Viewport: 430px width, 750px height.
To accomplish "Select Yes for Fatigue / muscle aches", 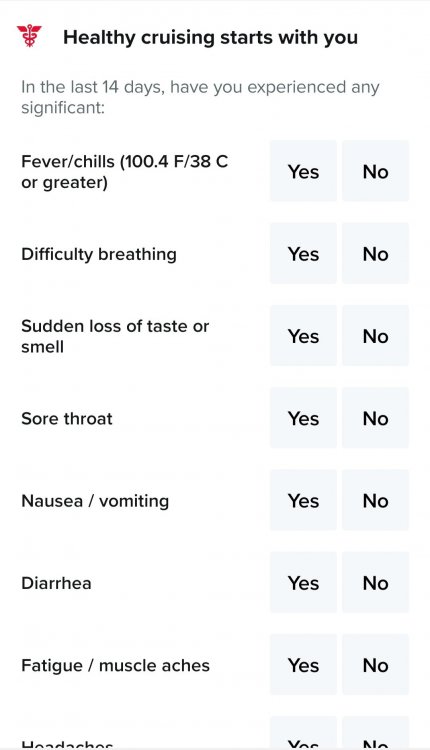I will [303, 665].
